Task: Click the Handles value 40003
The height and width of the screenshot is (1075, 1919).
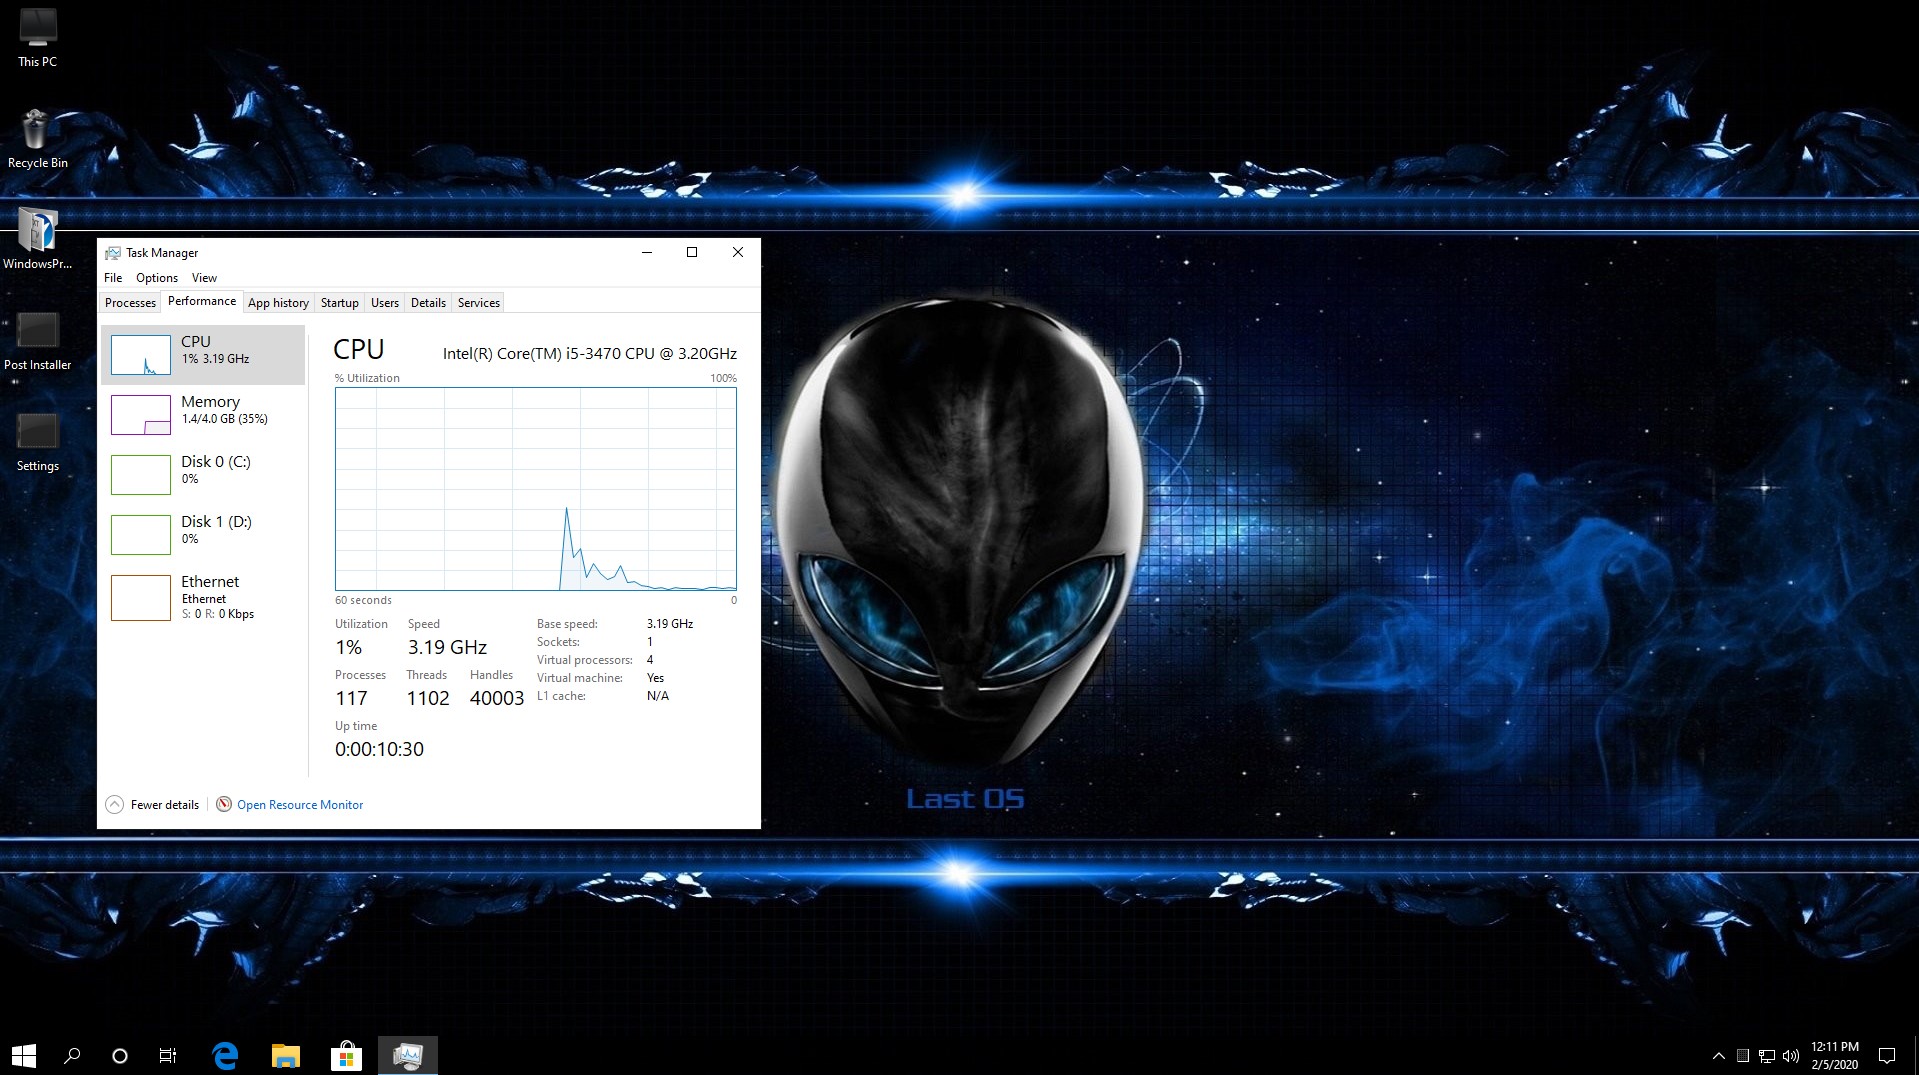Action: pos(497,699)
